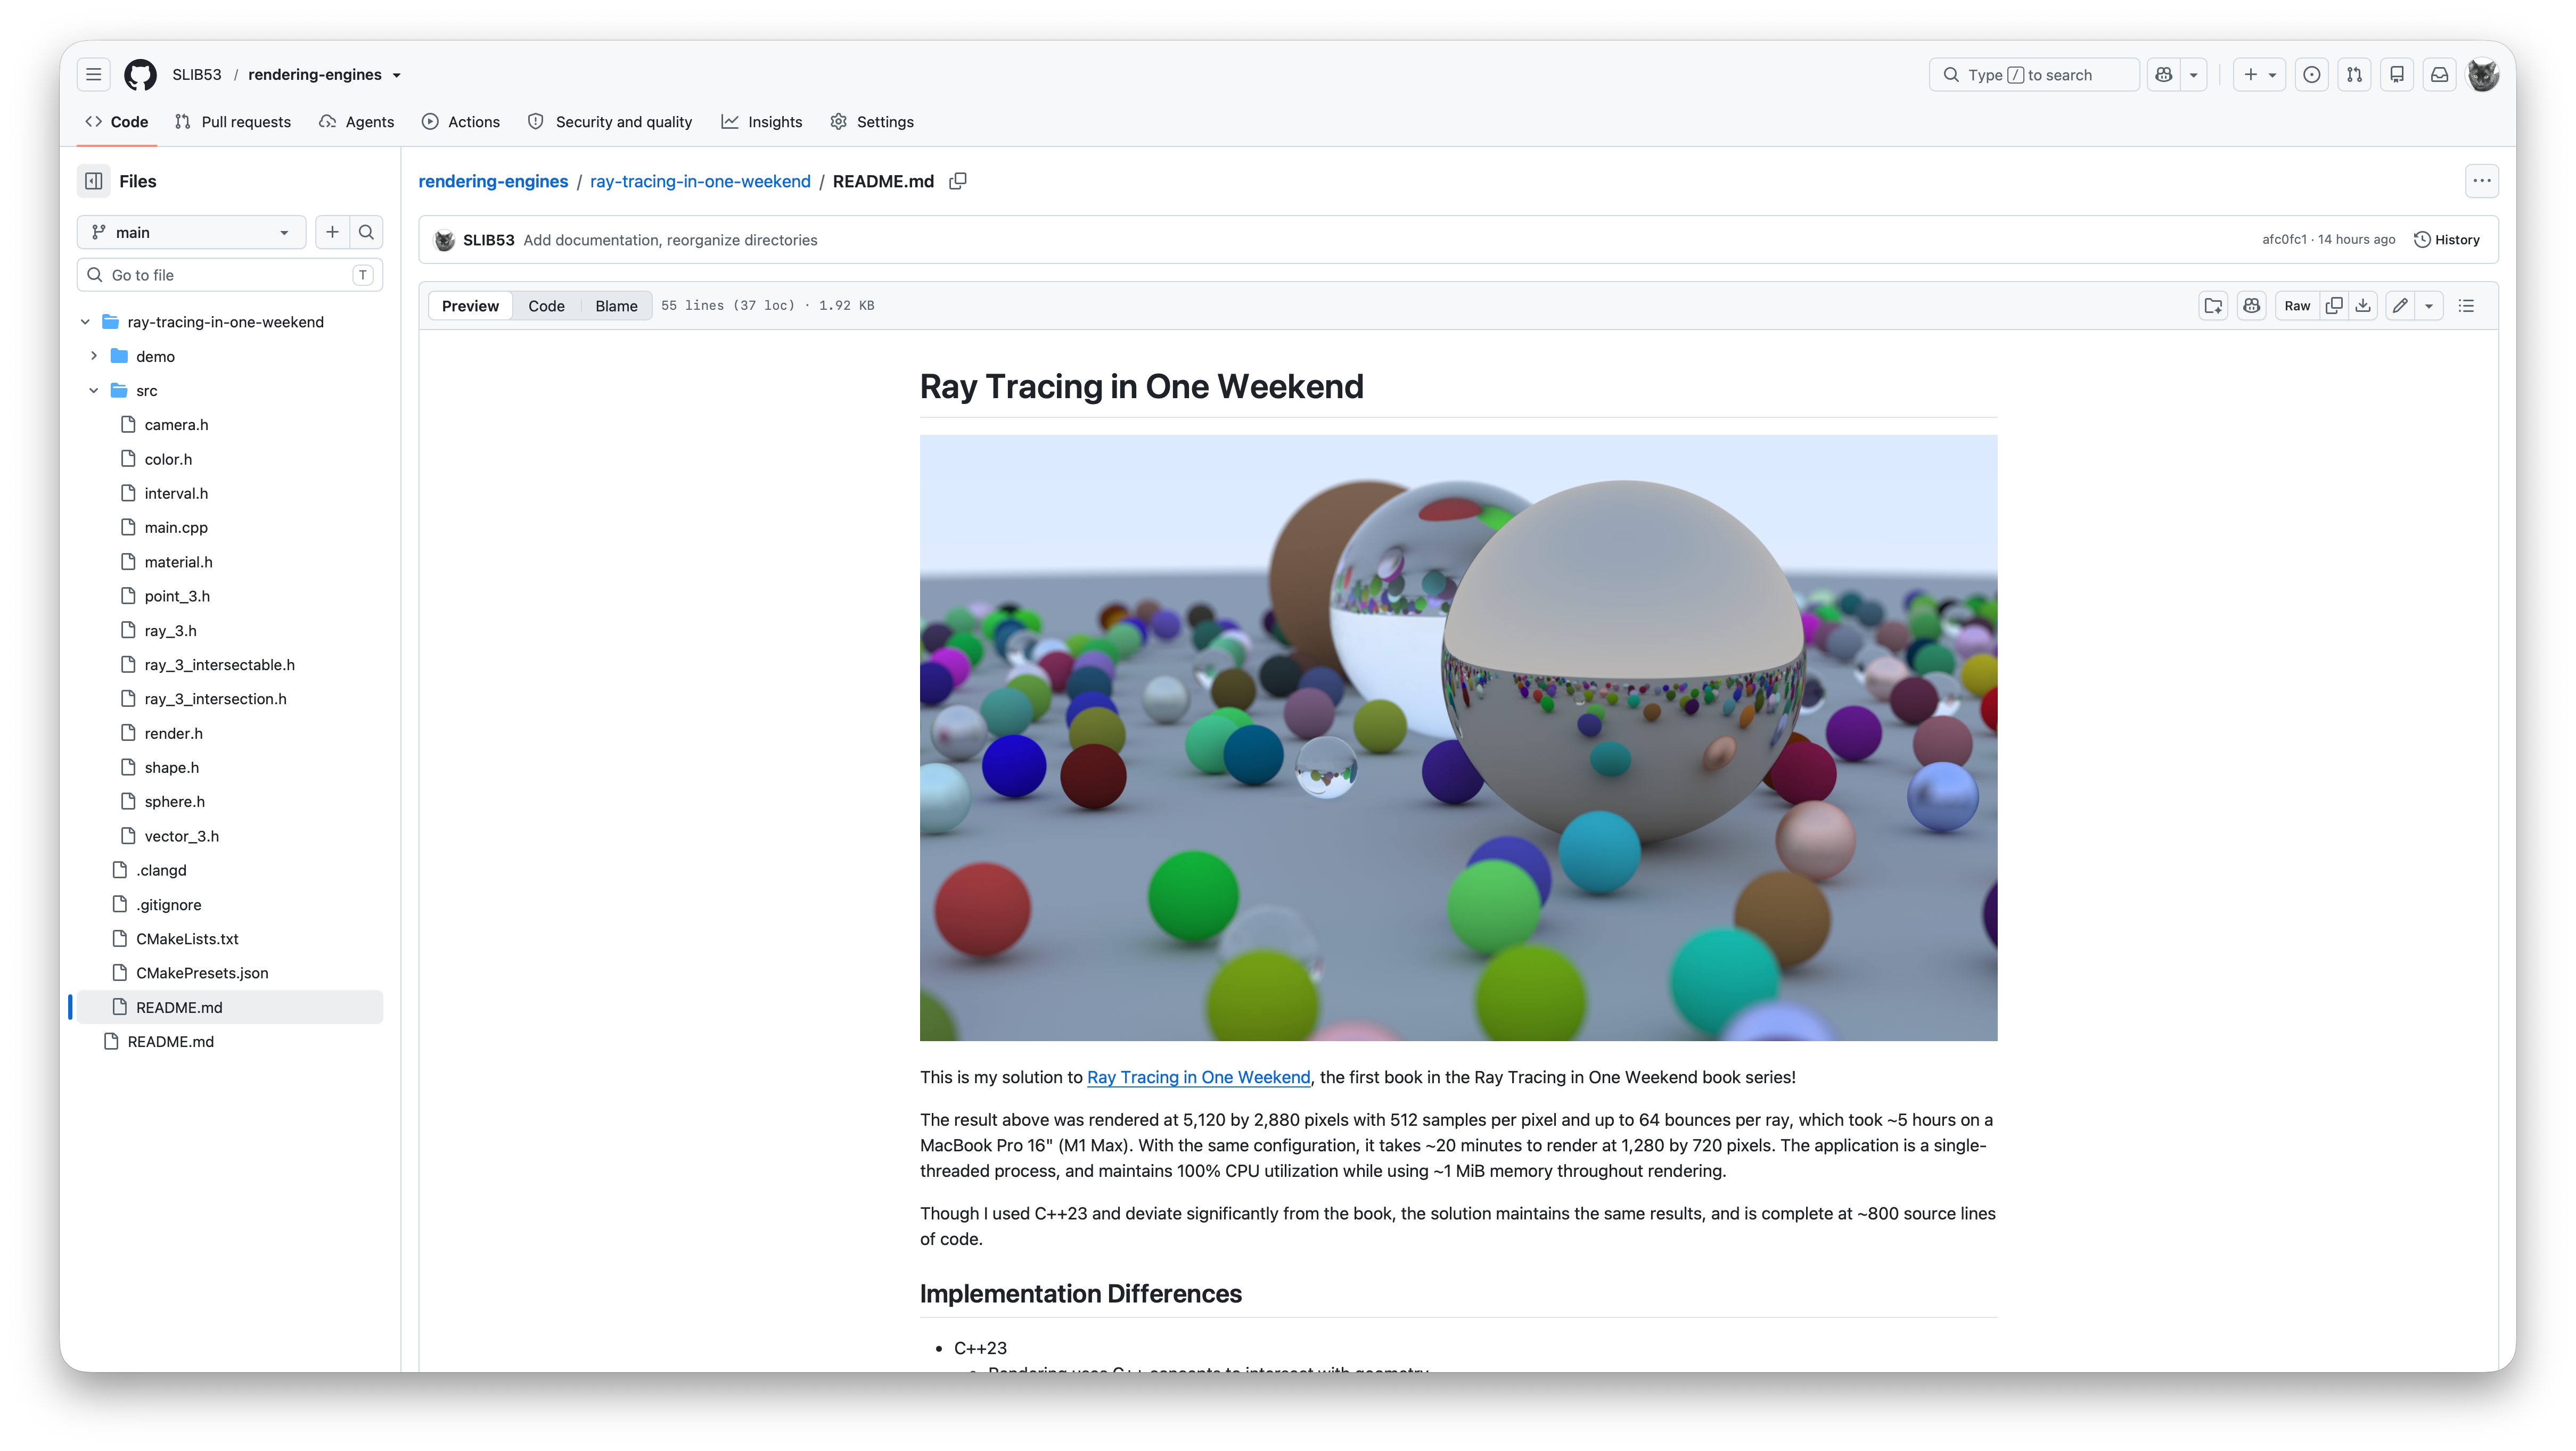Open file History
This screenshot has width=2576, height=1451.
2447,240
